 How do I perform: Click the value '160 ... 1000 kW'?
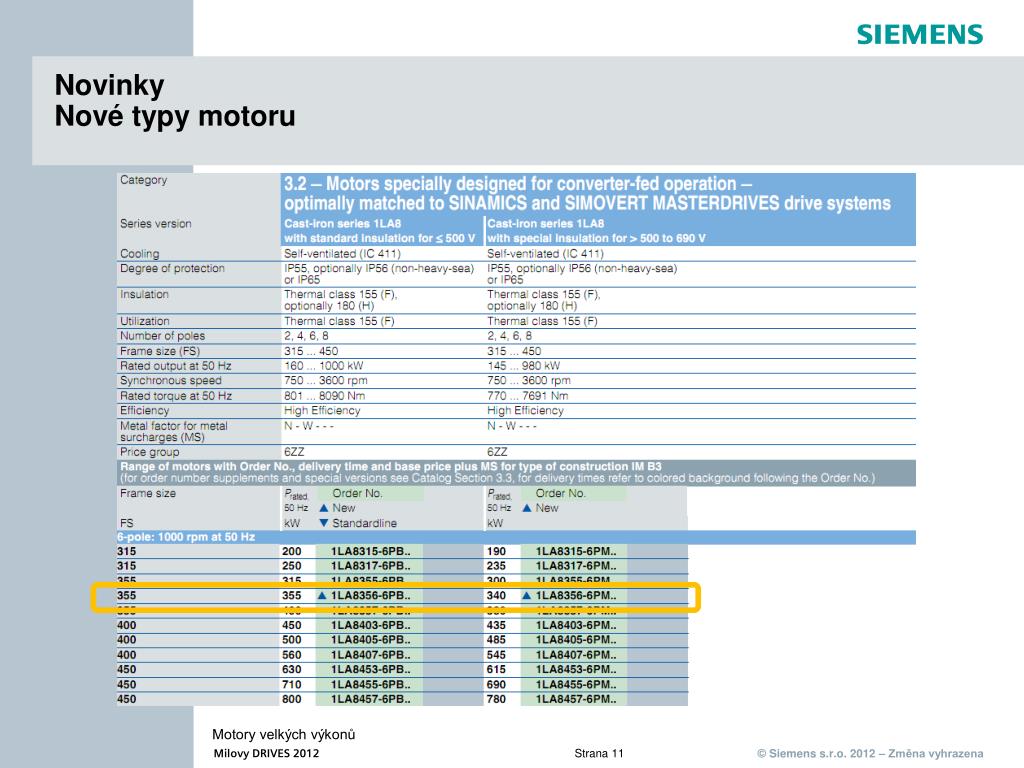(x=323, y=366)
